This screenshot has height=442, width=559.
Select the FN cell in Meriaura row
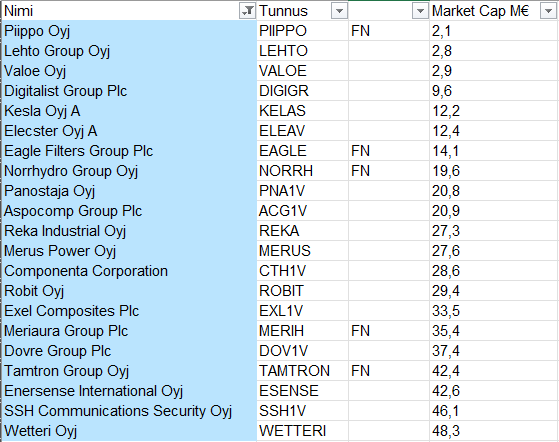pos(389,331)
